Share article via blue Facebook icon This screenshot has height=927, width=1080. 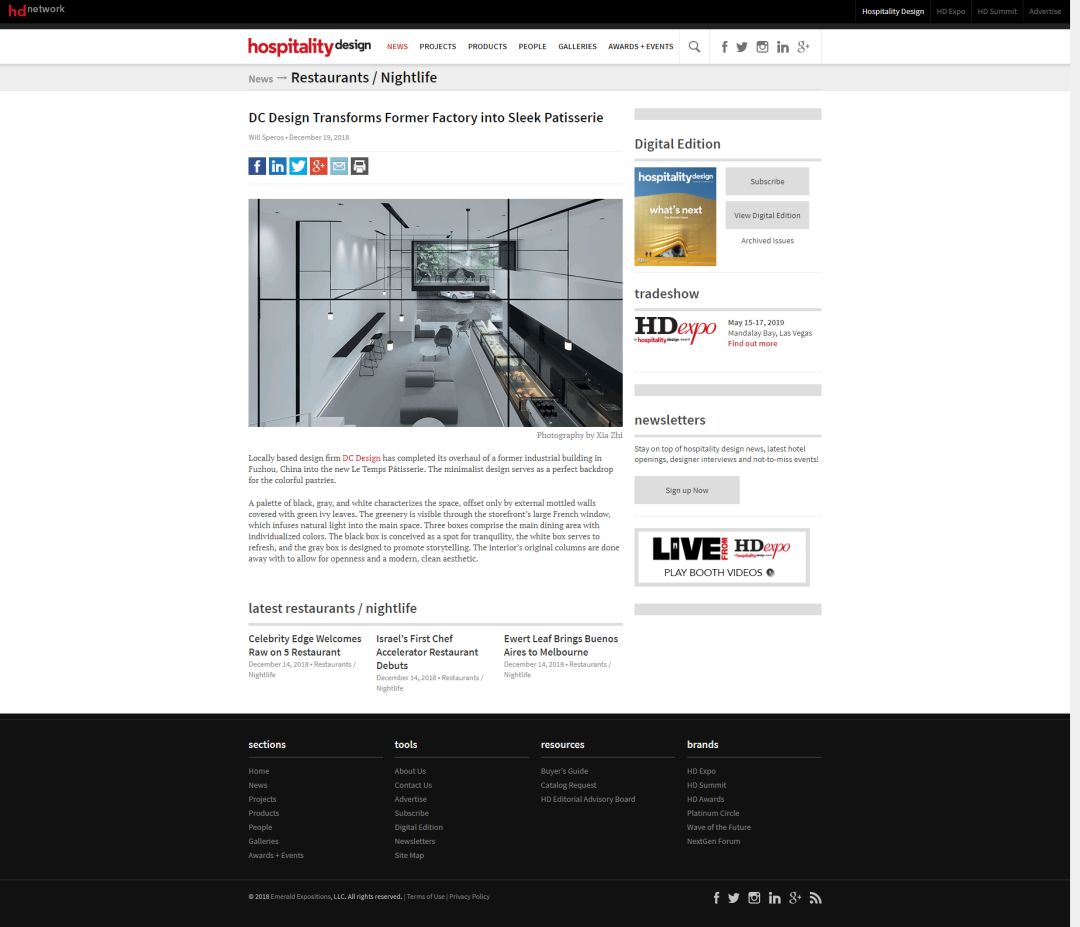pyautogui.click(x=257, y=166)
